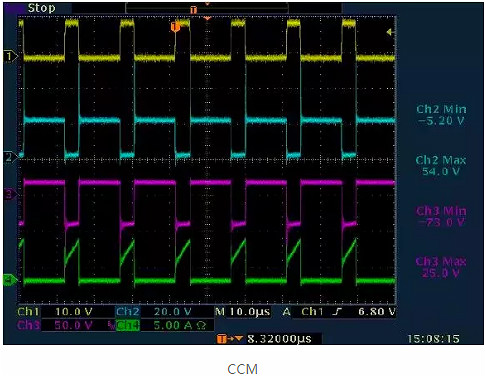Select the channel 3 ground marker
Viewport: 486px width, 376px height.
[x=10, y=194]
